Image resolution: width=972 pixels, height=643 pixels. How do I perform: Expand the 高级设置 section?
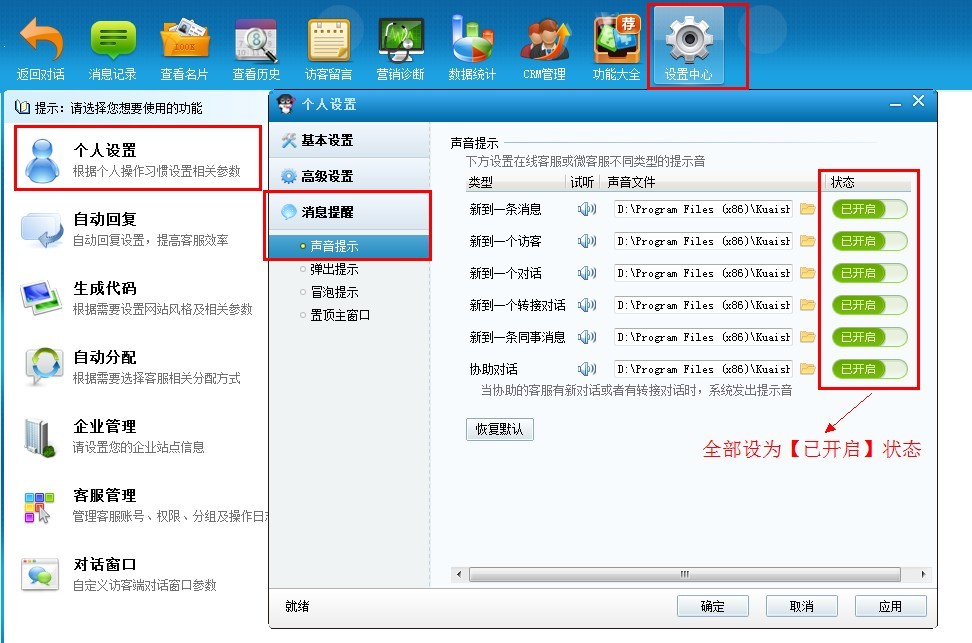pyautogui.click(x=327, y=176)
